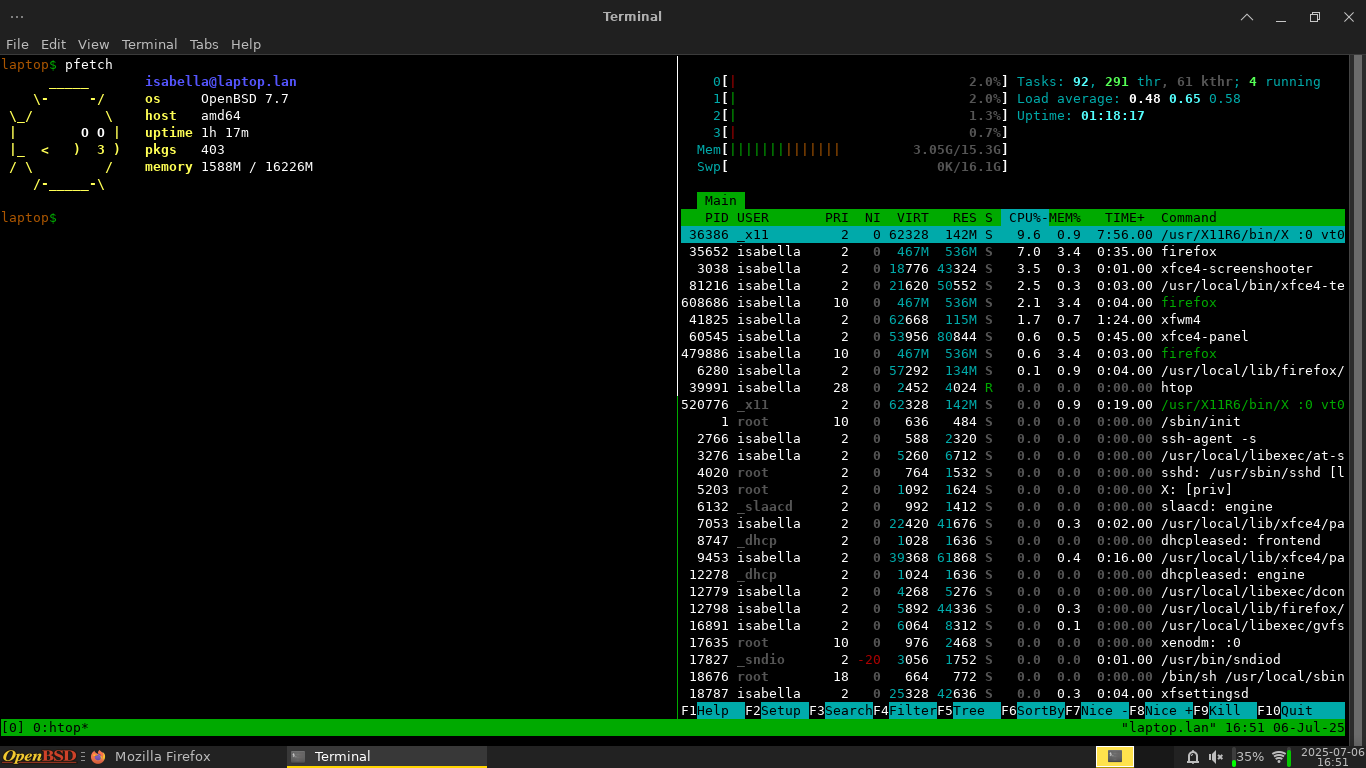Sort by the PID column header
The width and height of the screenshot is (1366, 768).
click(717, 217)
